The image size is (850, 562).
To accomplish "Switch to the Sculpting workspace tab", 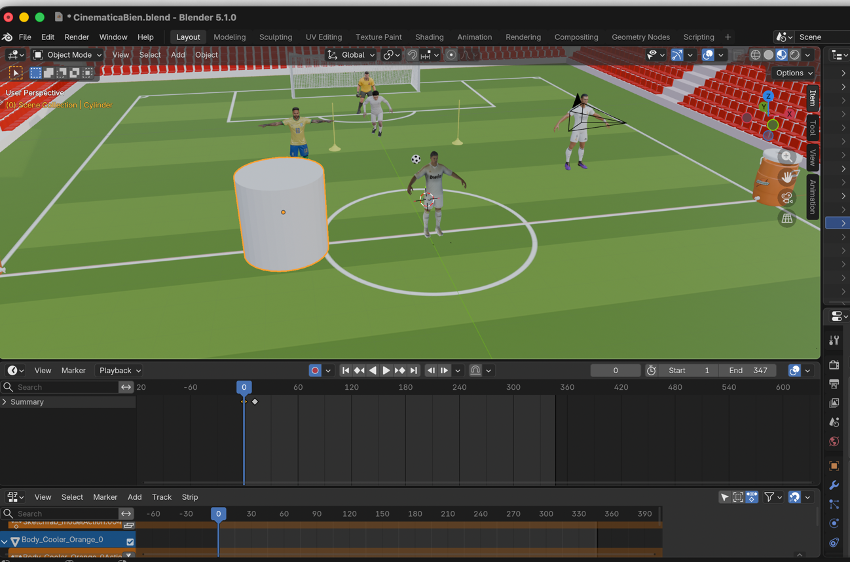I will point(276,37).
